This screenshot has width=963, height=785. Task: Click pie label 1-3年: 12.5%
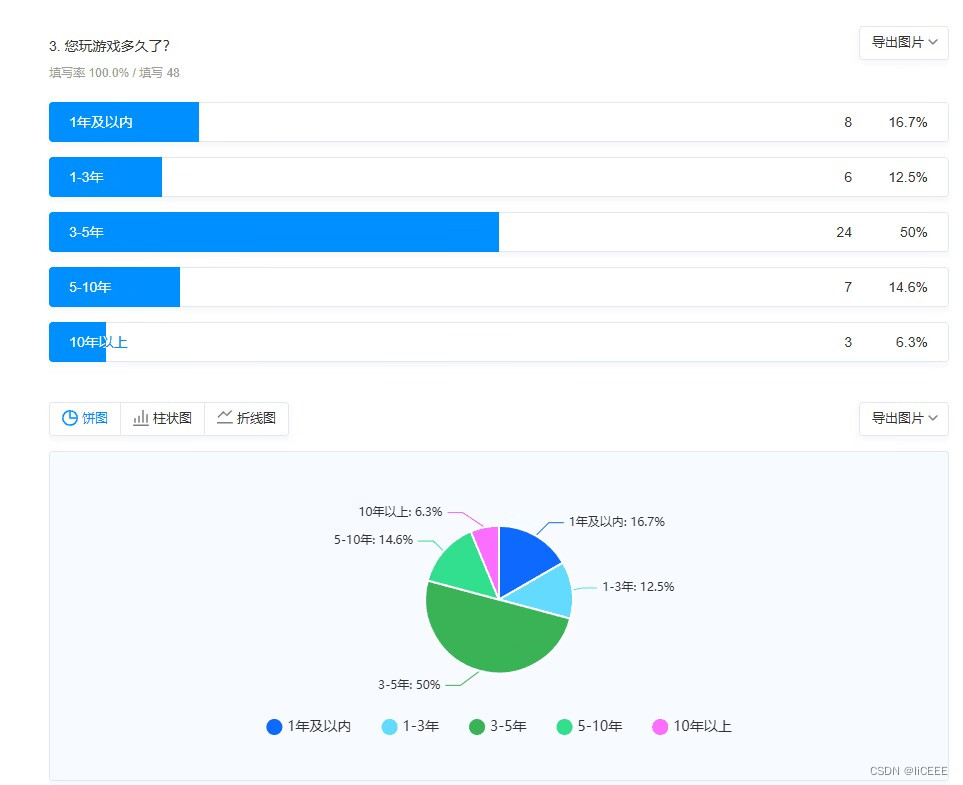point(638,587)
